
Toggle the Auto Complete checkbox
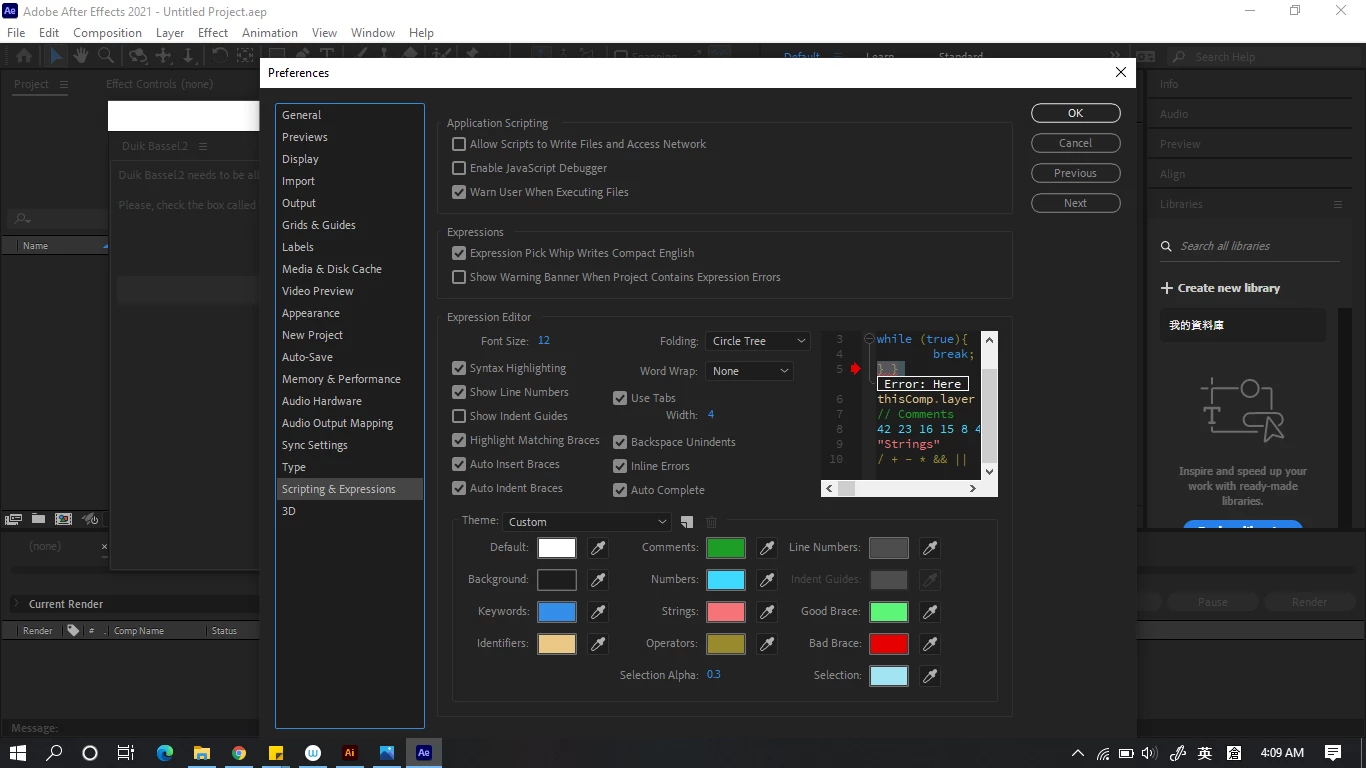[620, 490]
